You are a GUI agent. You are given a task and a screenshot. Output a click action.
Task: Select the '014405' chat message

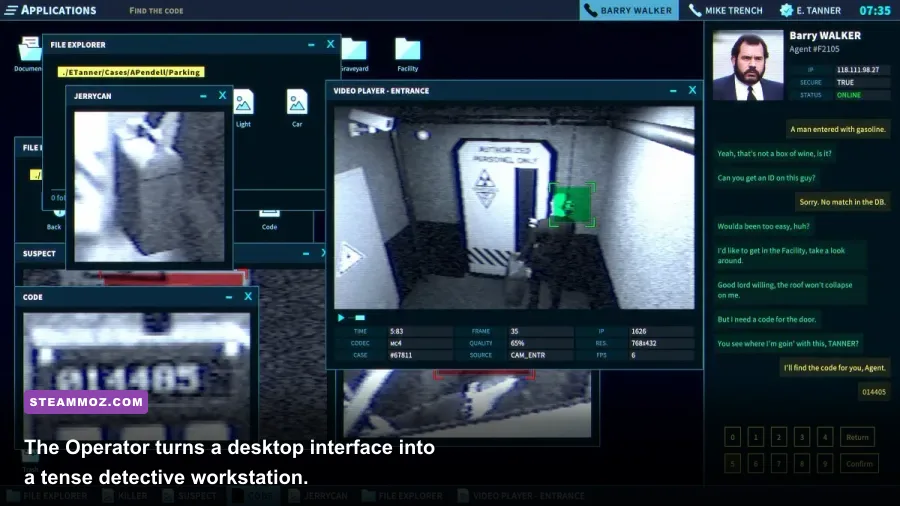pyautogui.click(x=874, y=392)
